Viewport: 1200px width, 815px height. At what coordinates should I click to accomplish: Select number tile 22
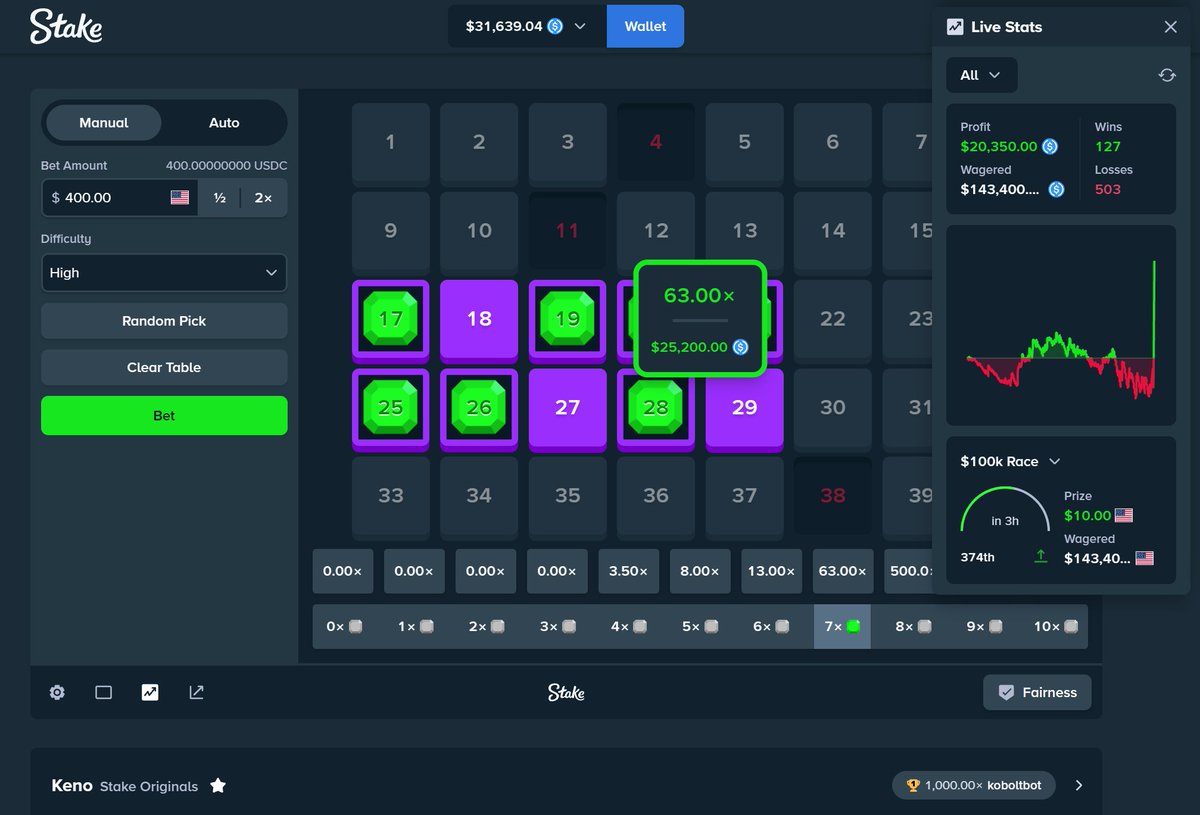(x=832, y=319)
